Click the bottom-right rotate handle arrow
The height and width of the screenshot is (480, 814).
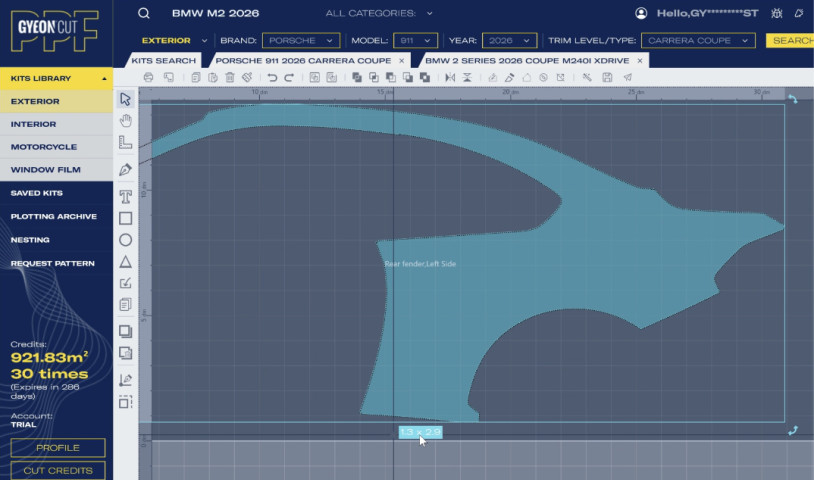793,430
